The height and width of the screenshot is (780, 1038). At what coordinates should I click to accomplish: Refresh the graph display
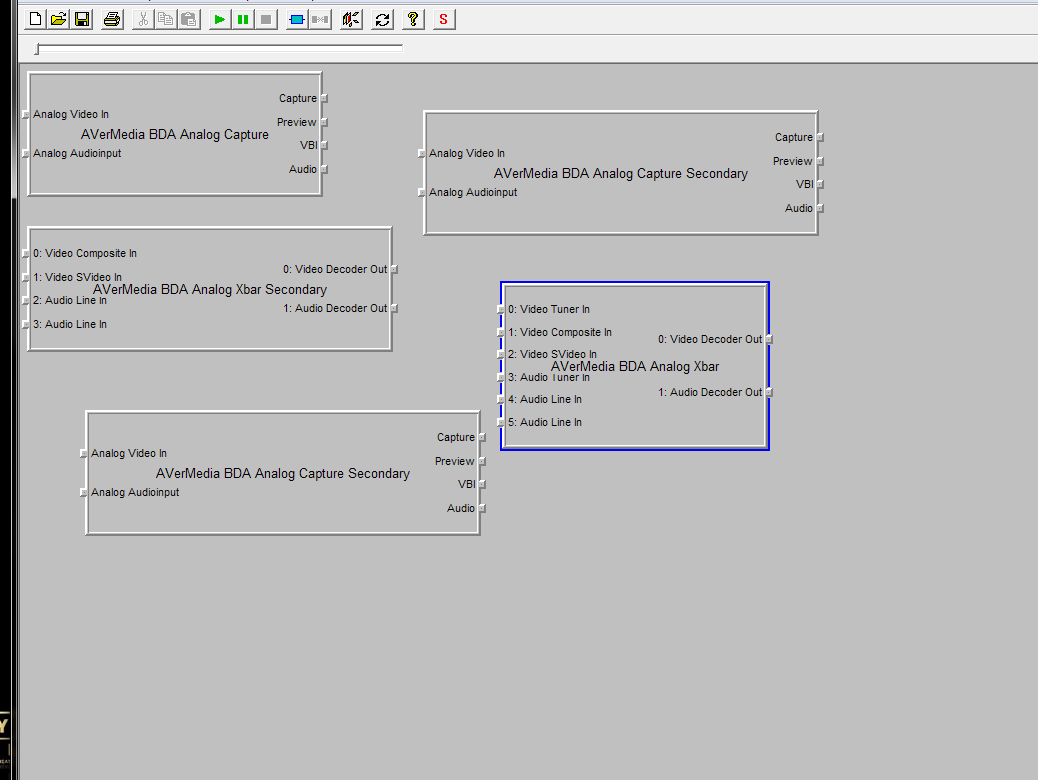click(x=382, y=19)
